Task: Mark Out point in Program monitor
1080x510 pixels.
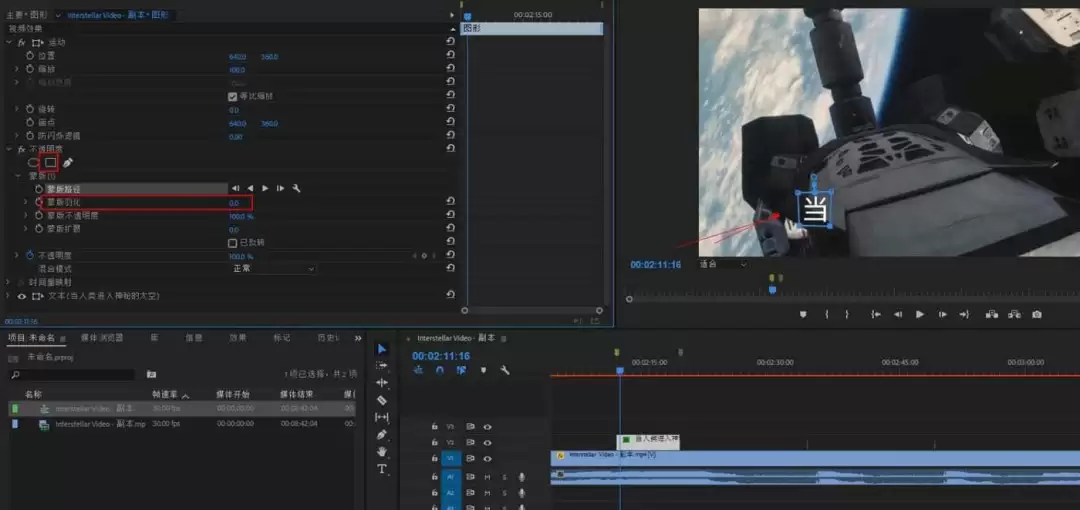Action: [x=847, y=314]
